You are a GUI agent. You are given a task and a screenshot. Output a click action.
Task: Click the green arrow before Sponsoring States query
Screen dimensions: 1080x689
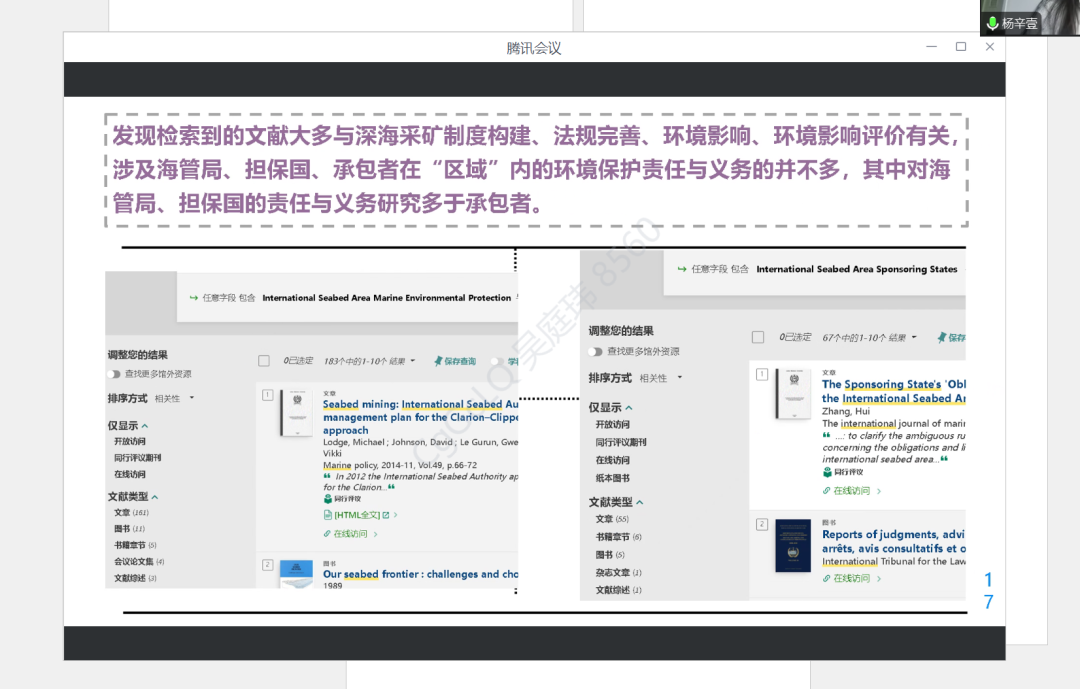point(682,269)
